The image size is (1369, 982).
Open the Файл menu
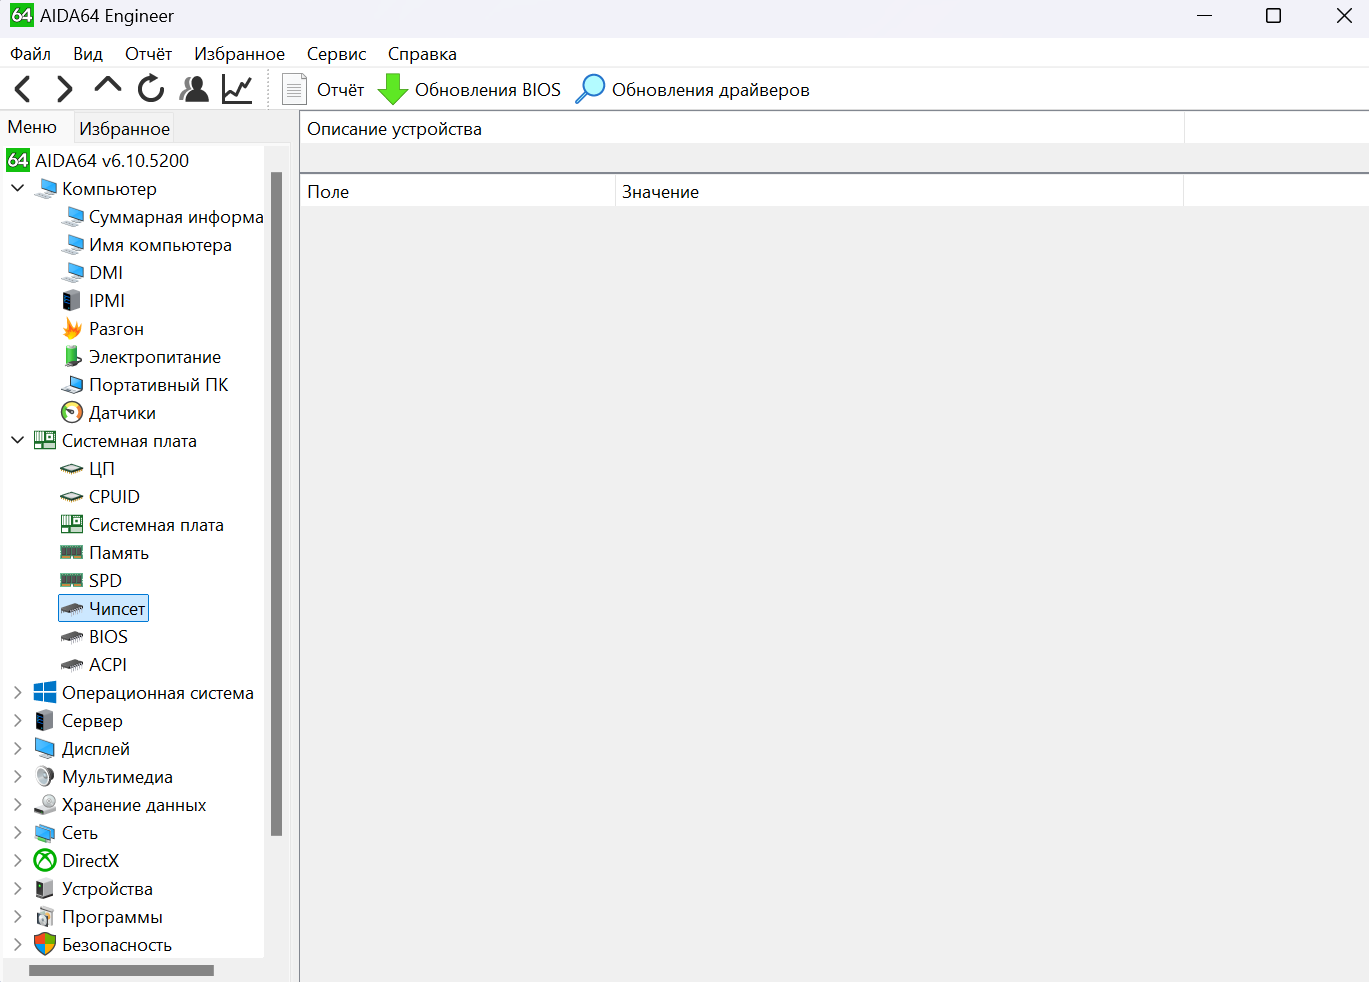point(31,54)
